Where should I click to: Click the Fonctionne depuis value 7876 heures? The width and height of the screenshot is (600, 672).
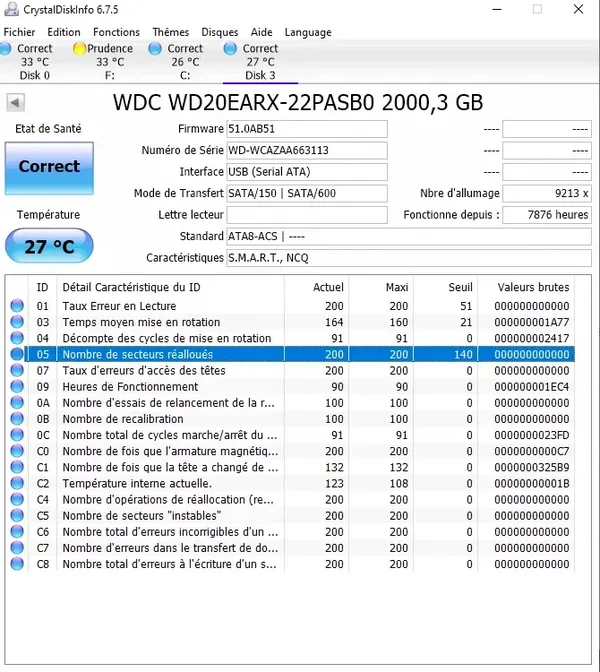(x=547, y=215)
